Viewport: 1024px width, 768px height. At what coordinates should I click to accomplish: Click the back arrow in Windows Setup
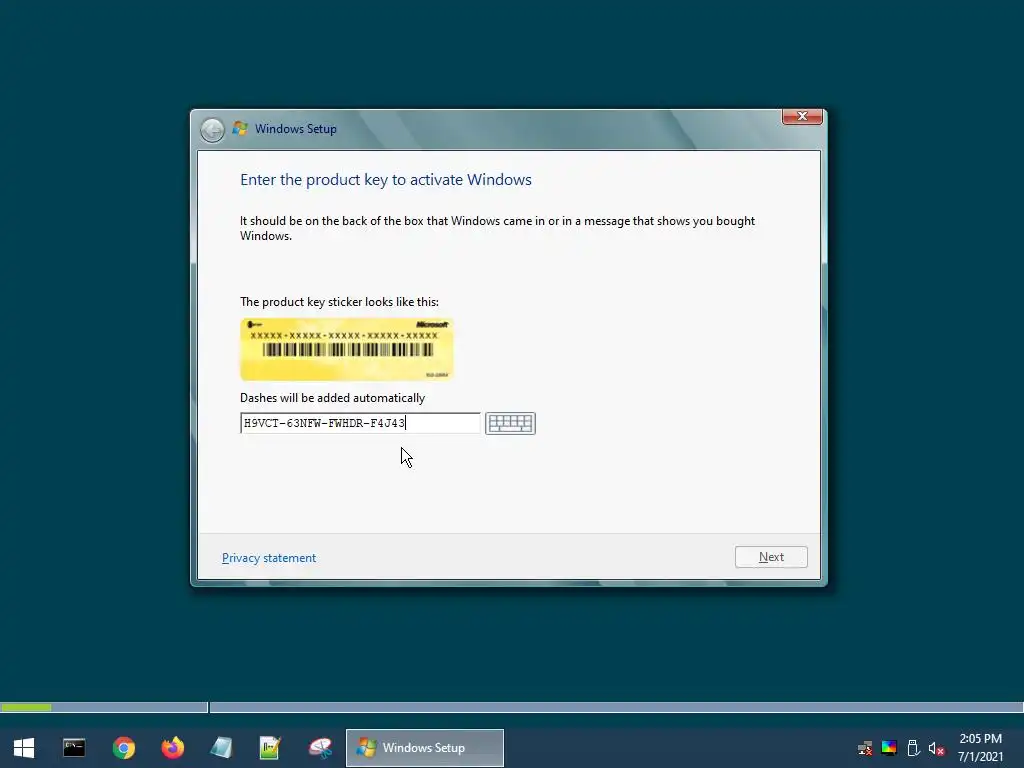(212, 130)
